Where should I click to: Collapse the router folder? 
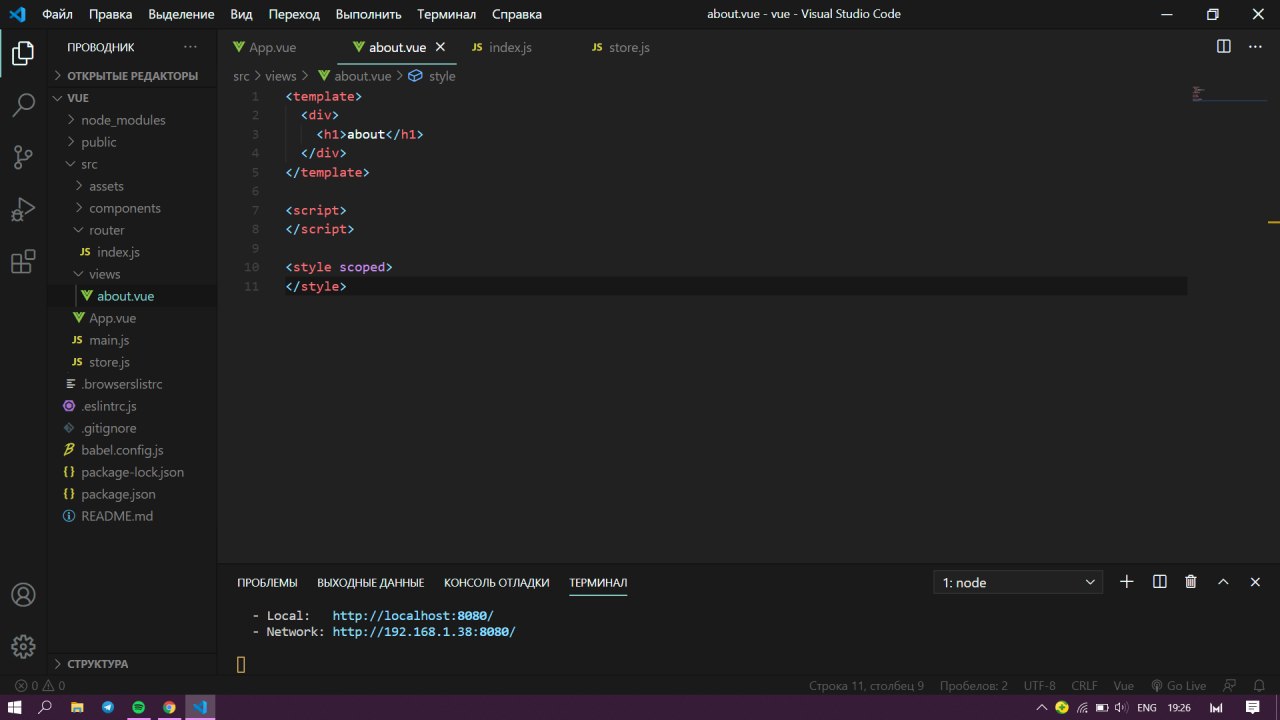coord(132,230)
